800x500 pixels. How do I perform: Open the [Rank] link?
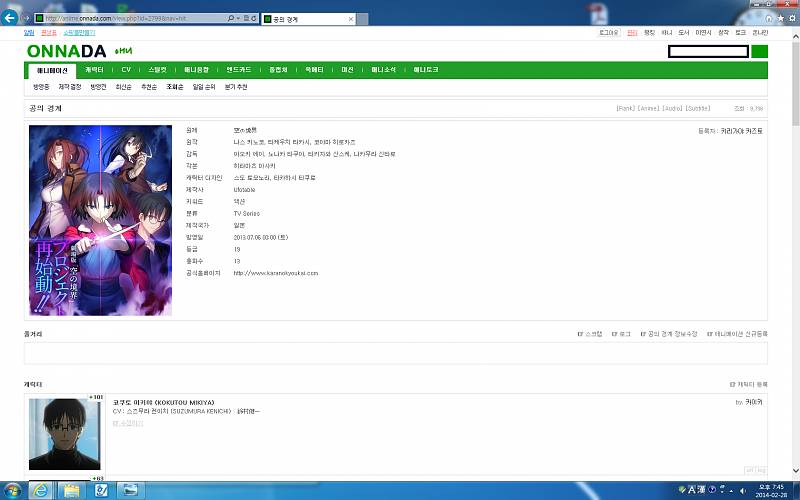(626, 108)
